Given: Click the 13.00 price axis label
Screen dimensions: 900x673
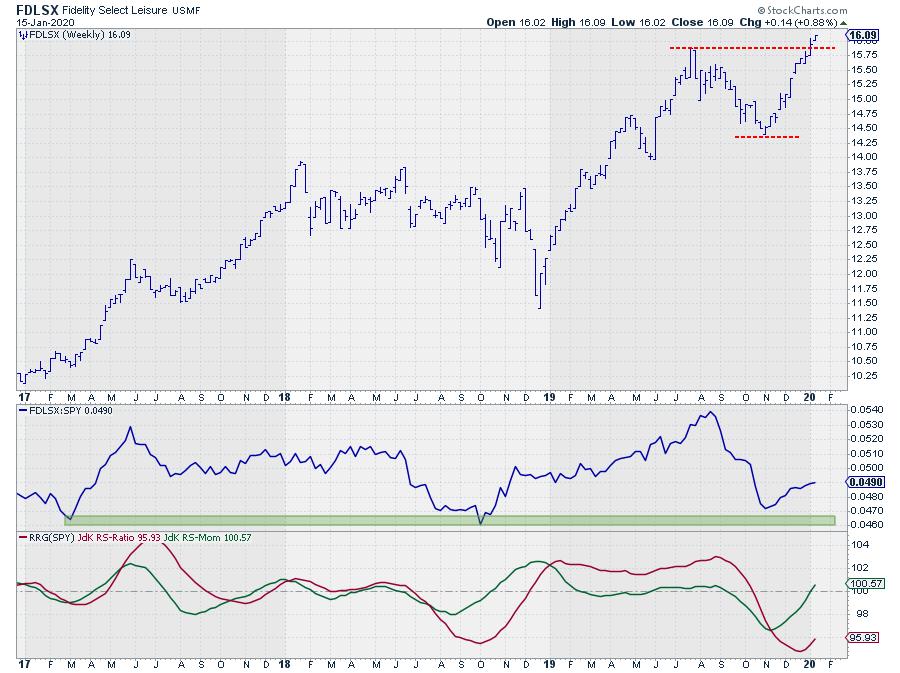Looking at the screenshot, I should (863, 216).
